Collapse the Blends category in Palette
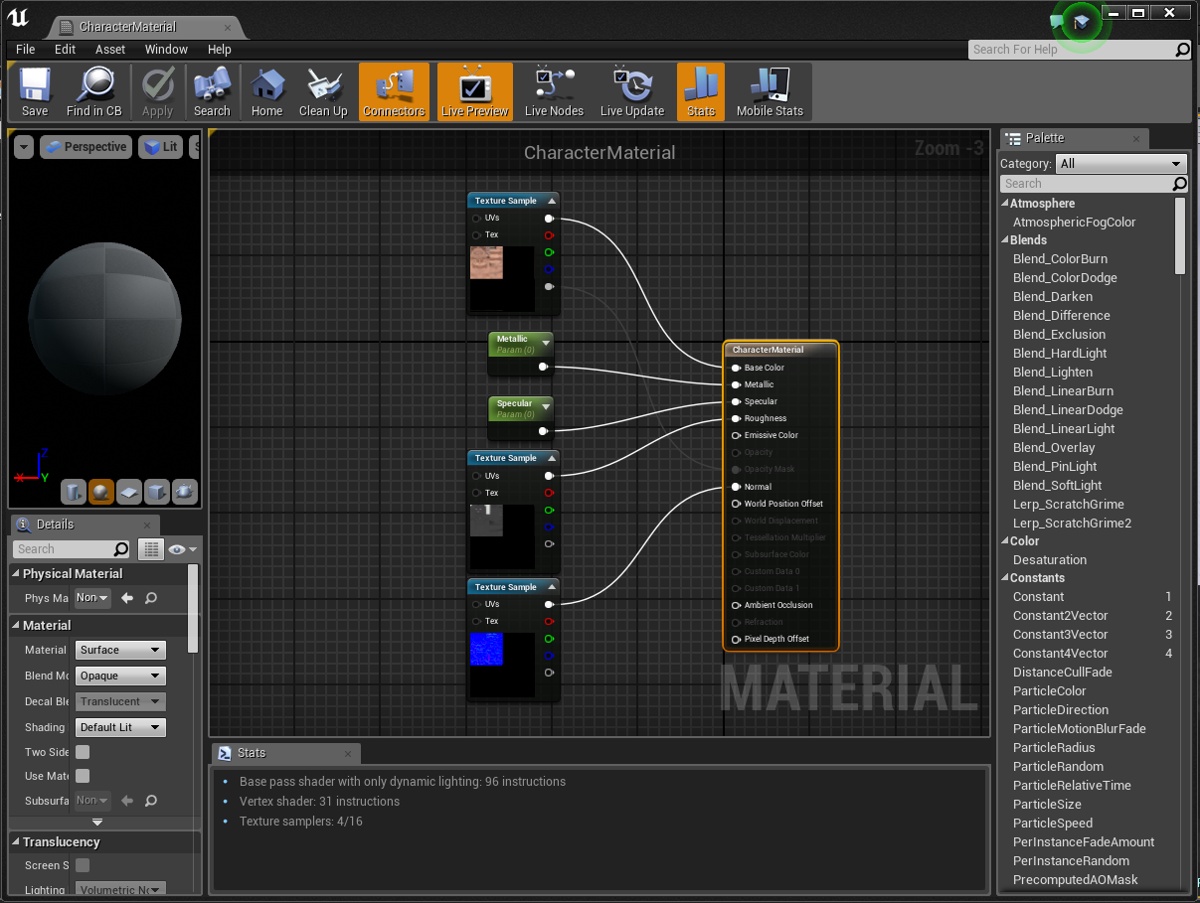Viewport: 1200px width, 903px height. [1006, 240]
